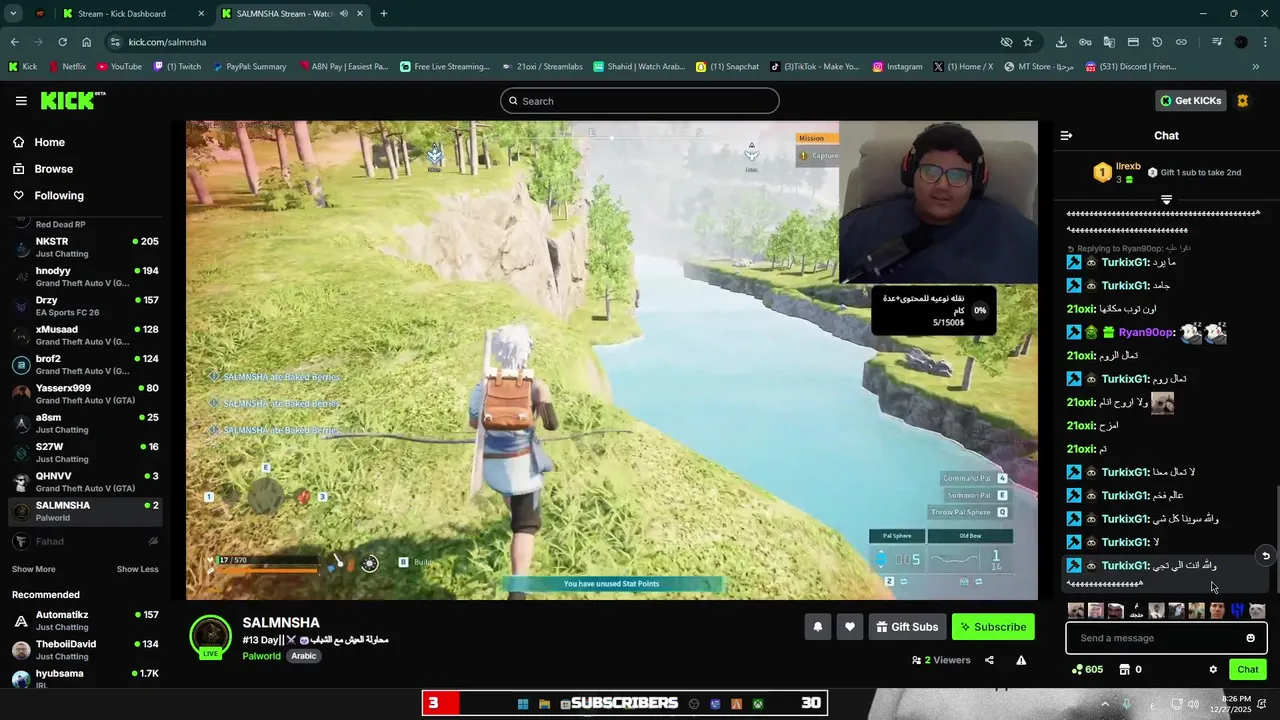The image size is (1280, 720).
Task: Open the Chrome three-dot menu
Action: (x=1265, y=42)
